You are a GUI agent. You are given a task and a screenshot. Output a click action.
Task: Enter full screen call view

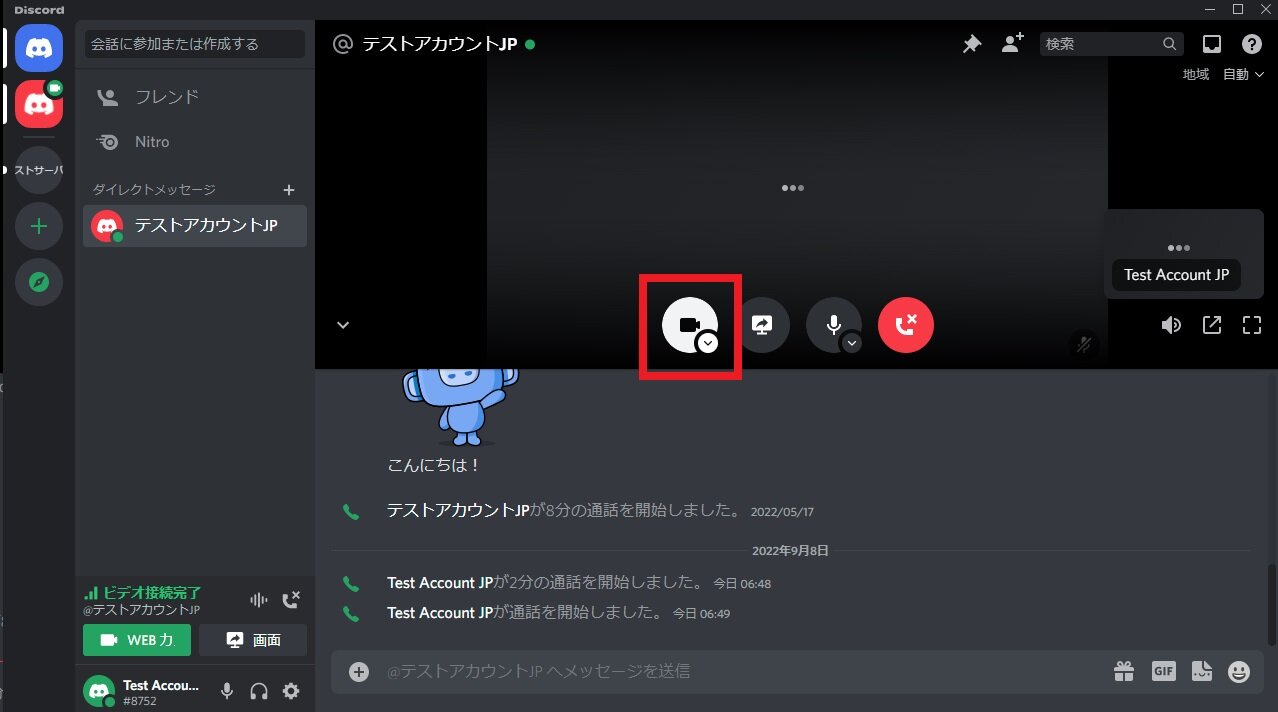[x=1252, y=325]
